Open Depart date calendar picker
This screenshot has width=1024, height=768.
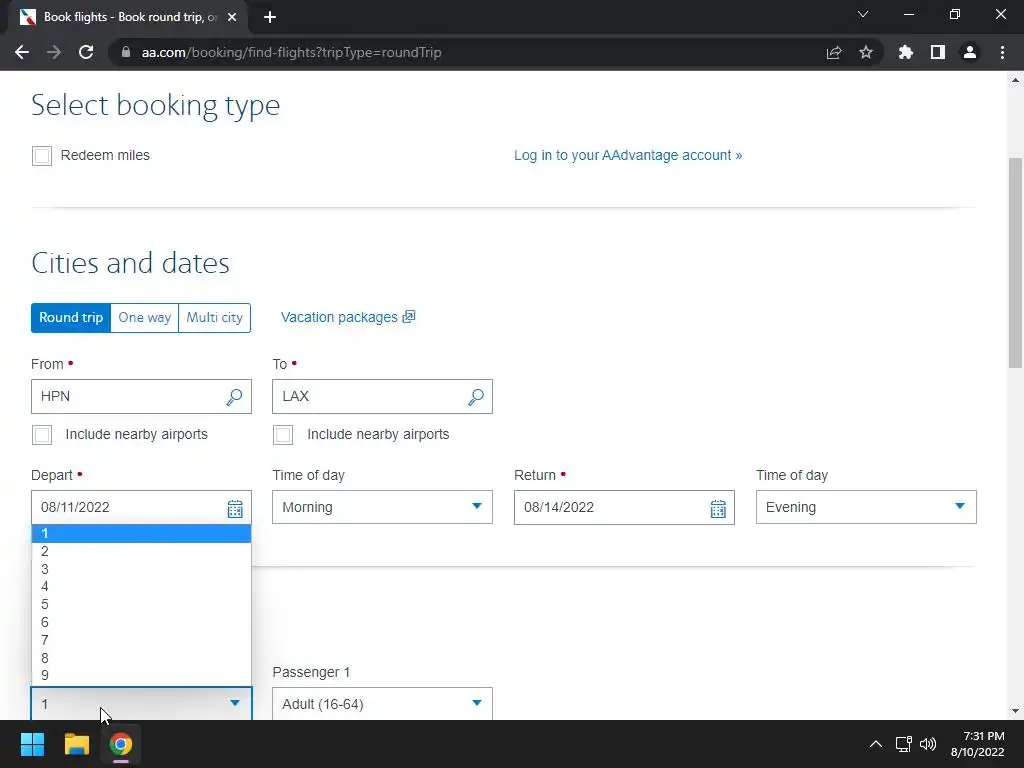pos(235,508)
